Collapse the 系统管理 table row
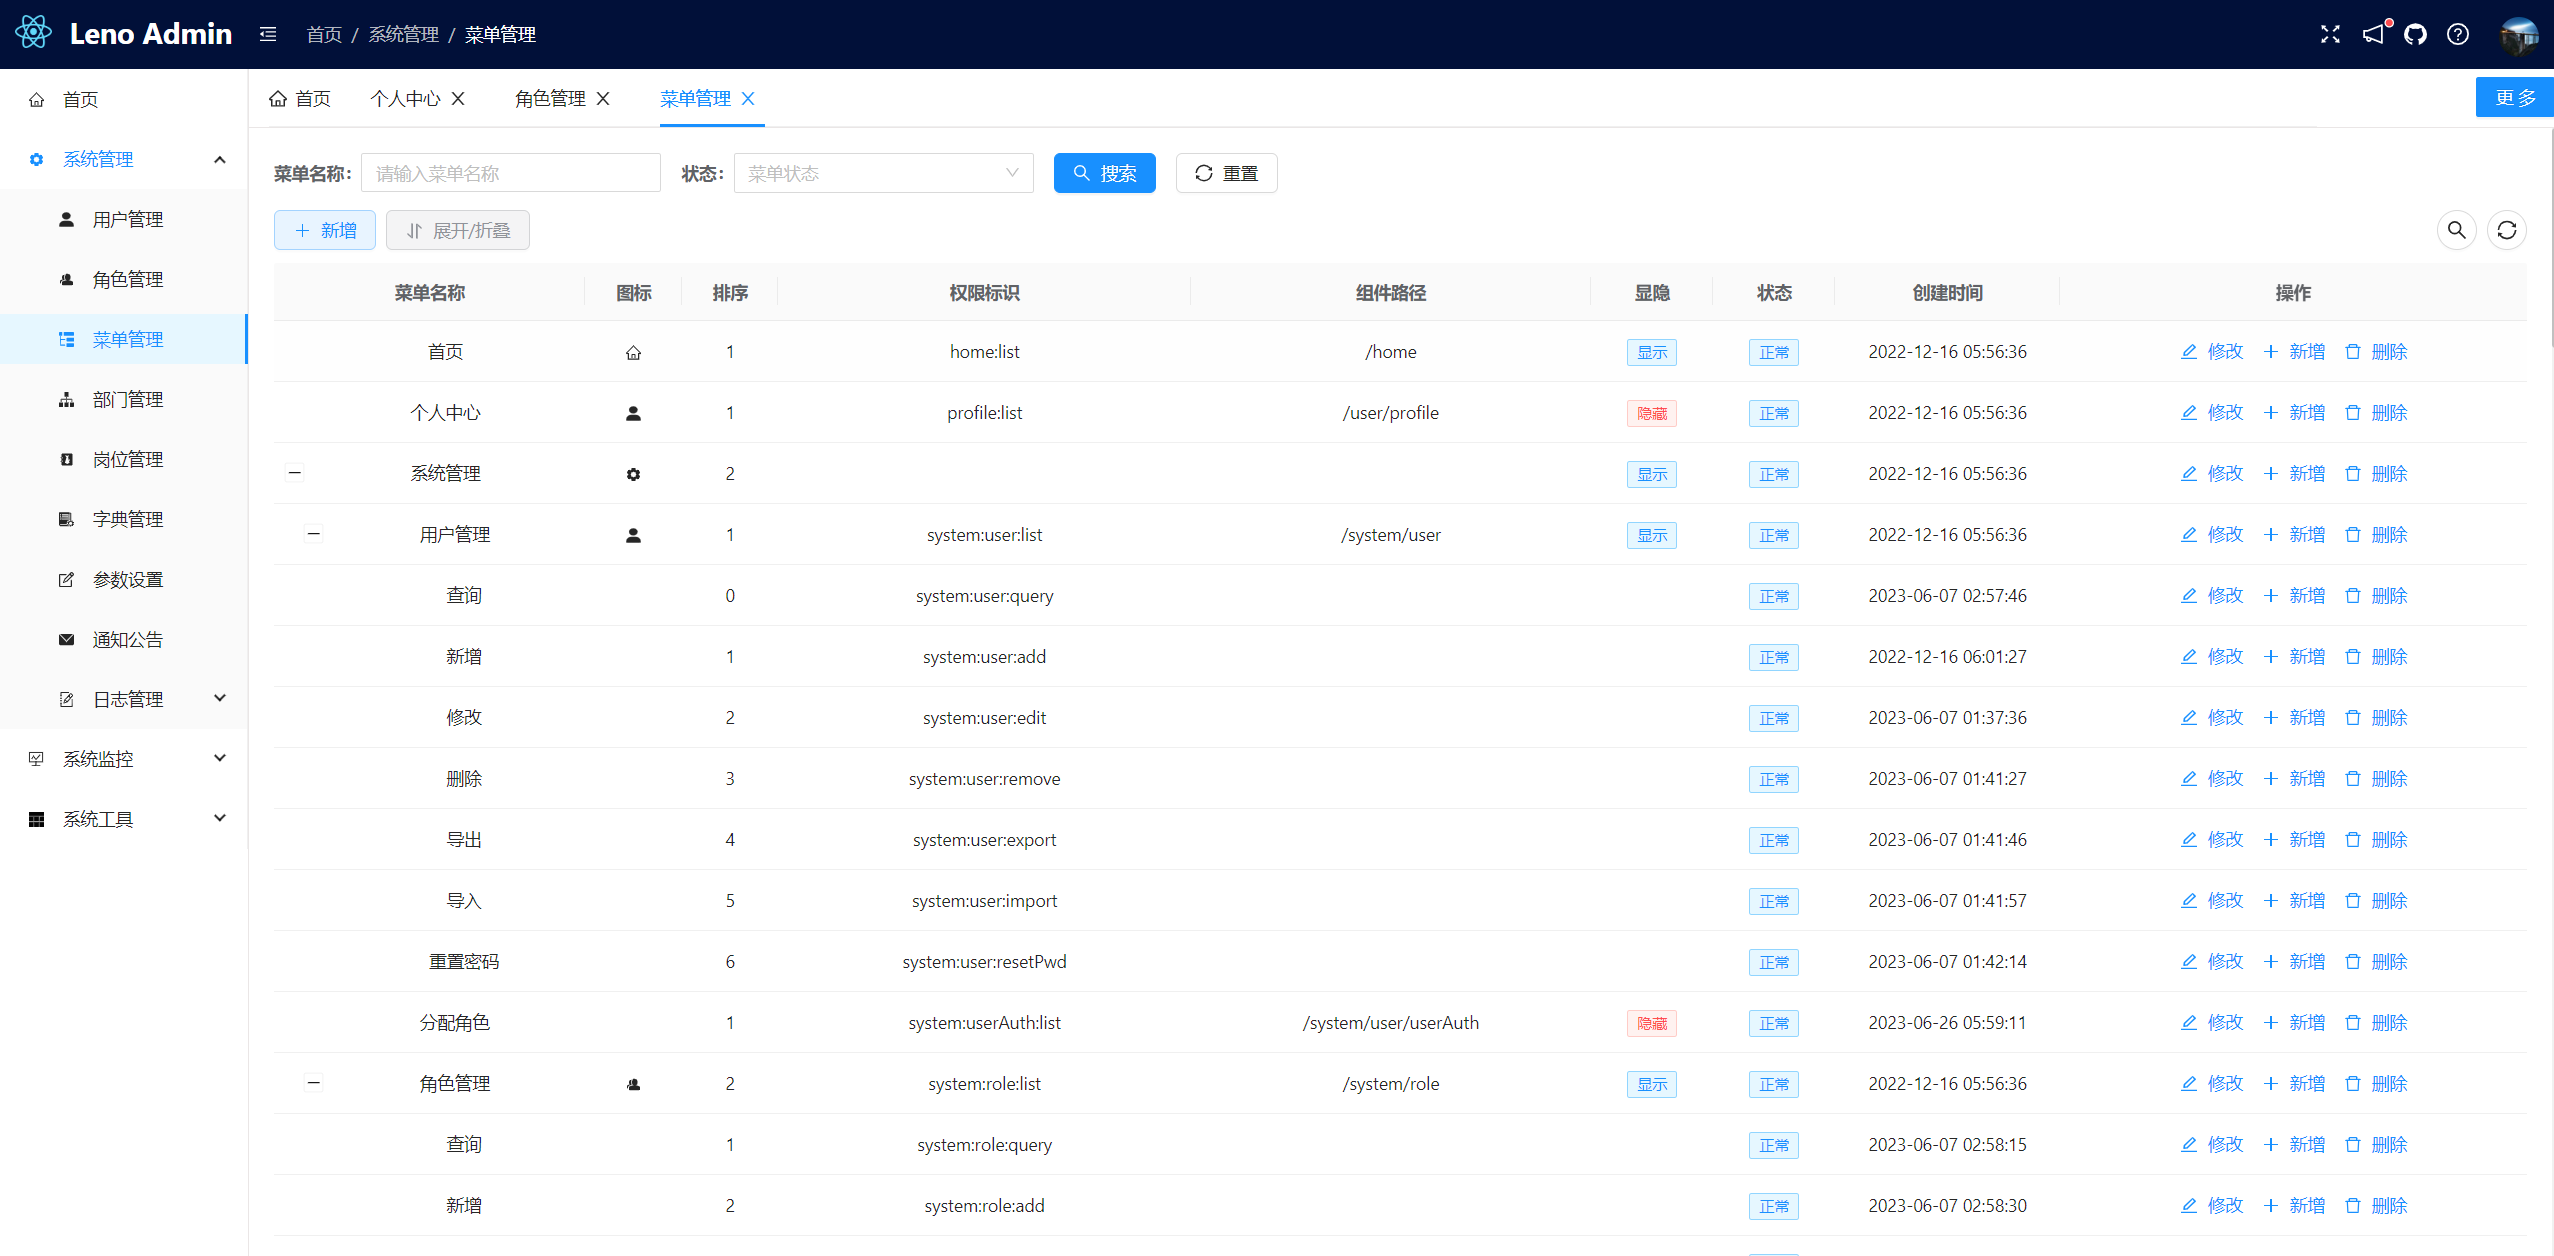The height and width of the screenshot is (1256, 2554). tap(295, 473)
